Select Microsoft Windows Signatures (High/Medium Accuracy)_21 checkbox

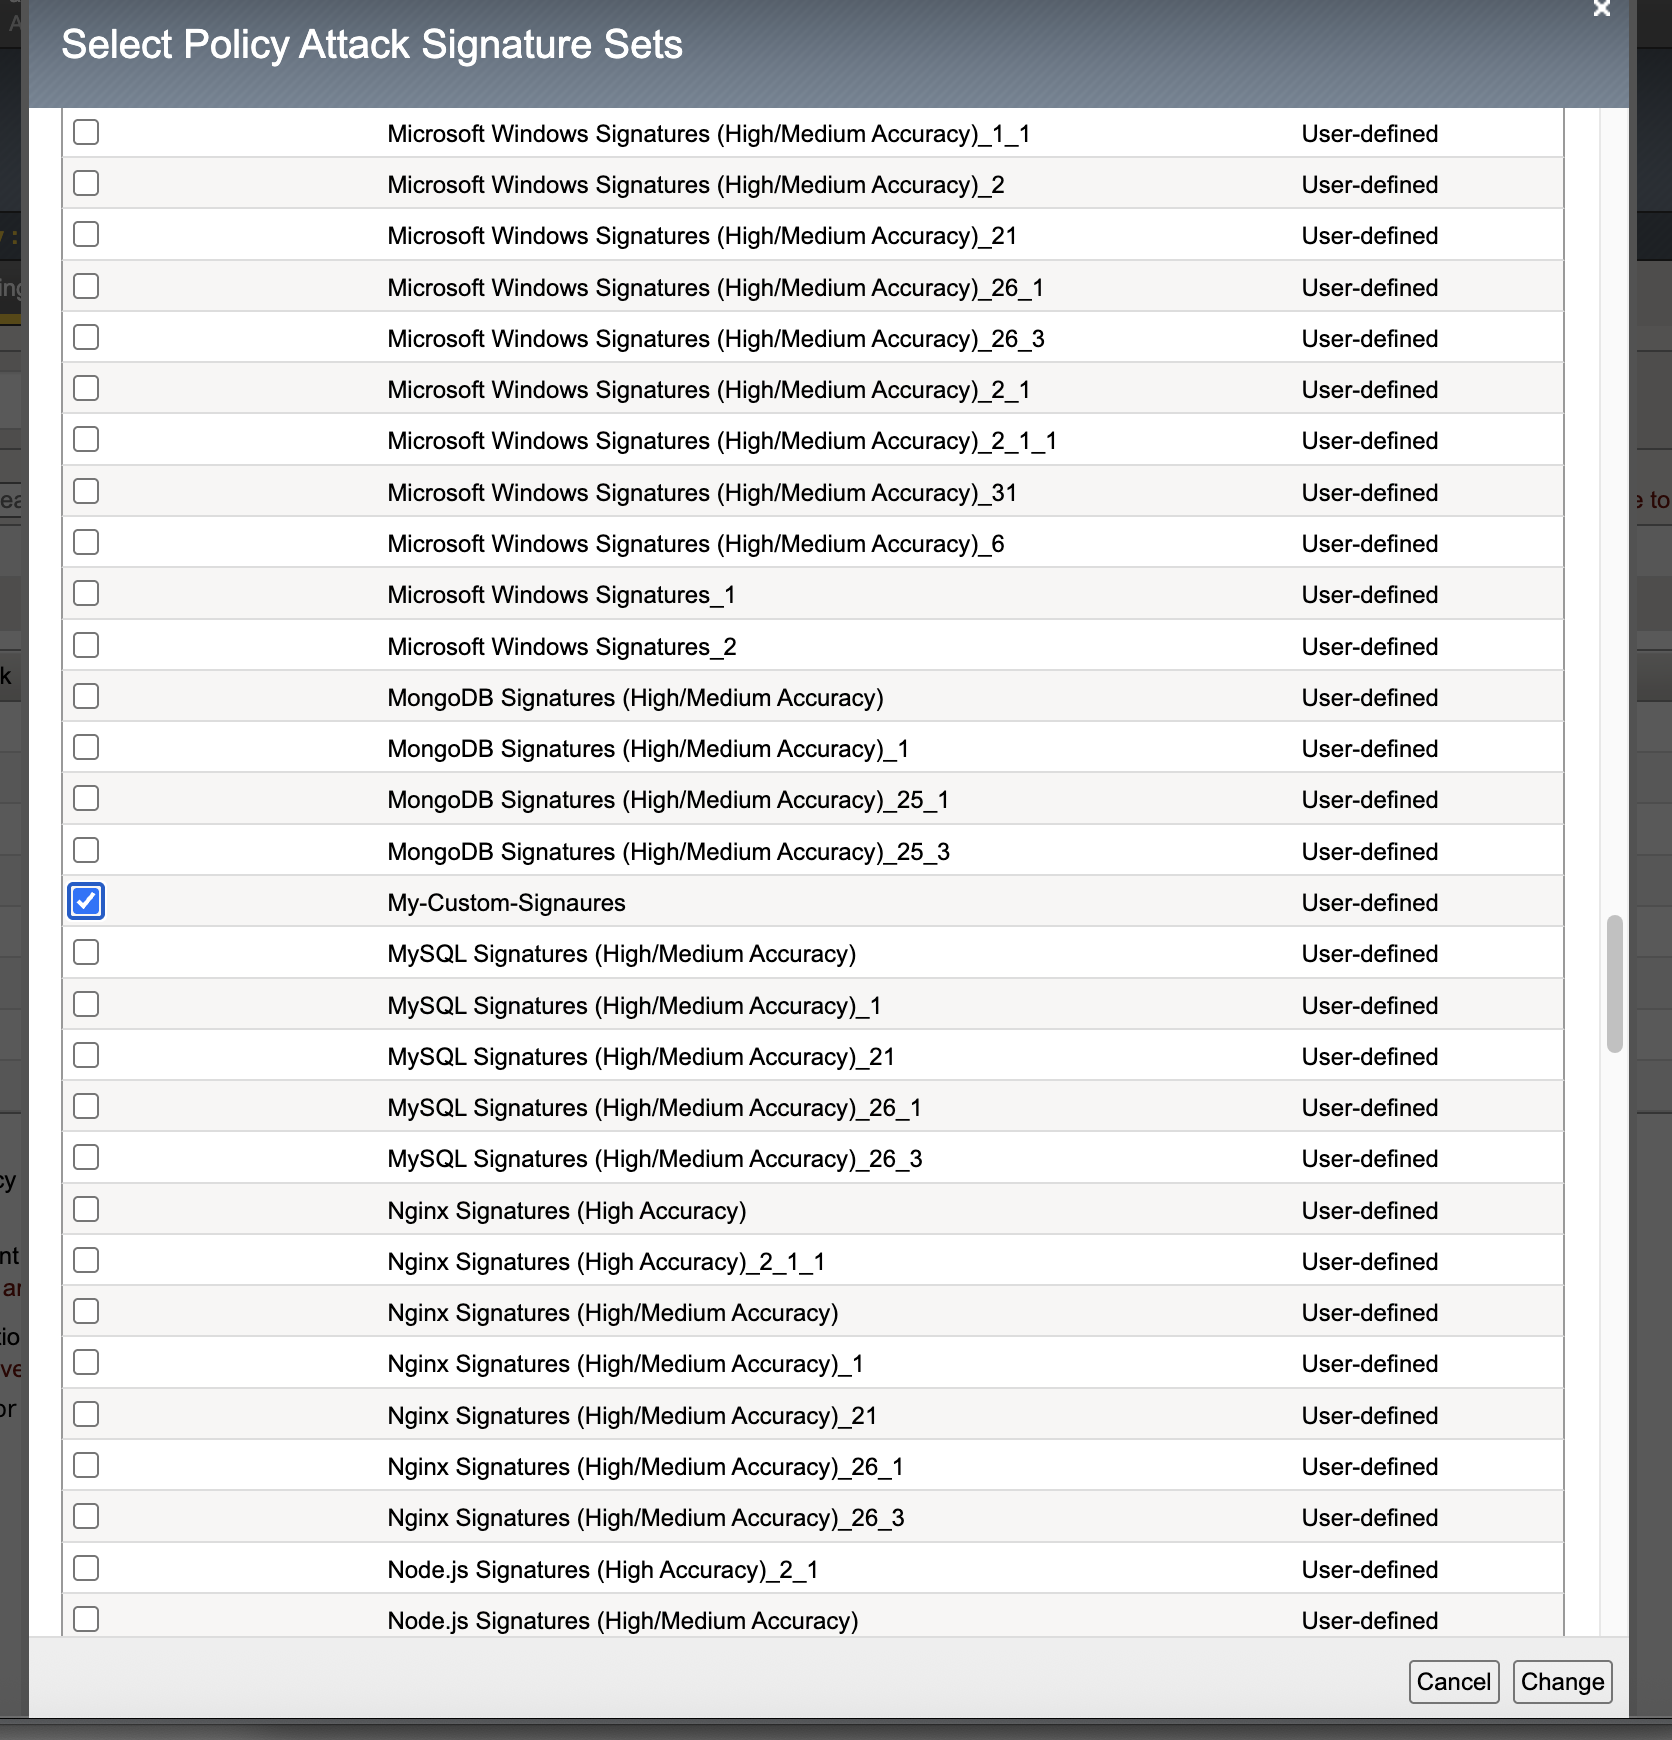[86, 234]
